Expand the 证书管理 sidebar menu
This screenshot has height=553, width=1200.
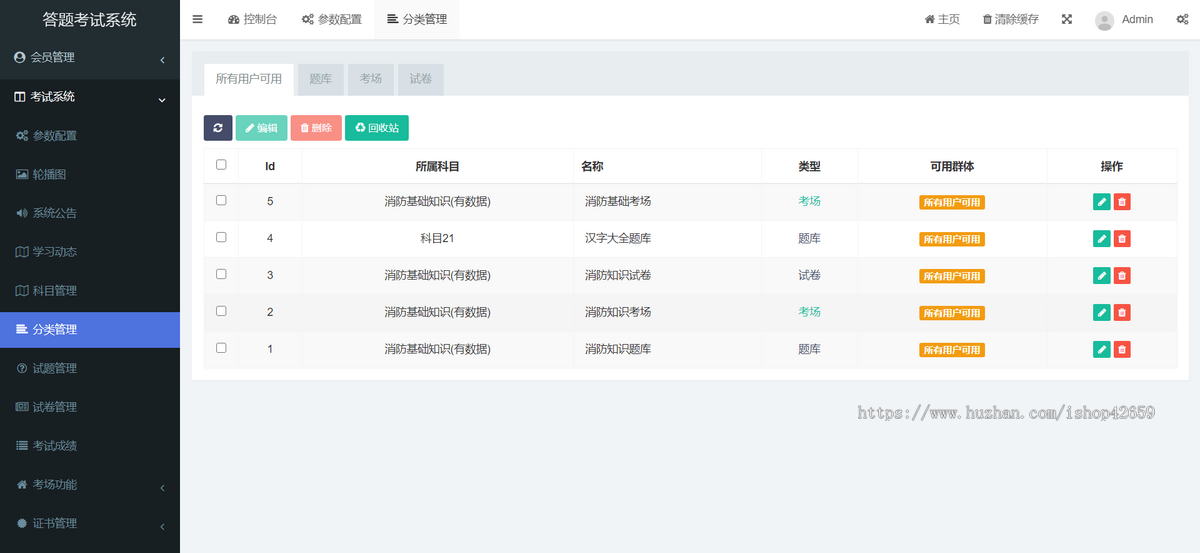pos(90,524)
